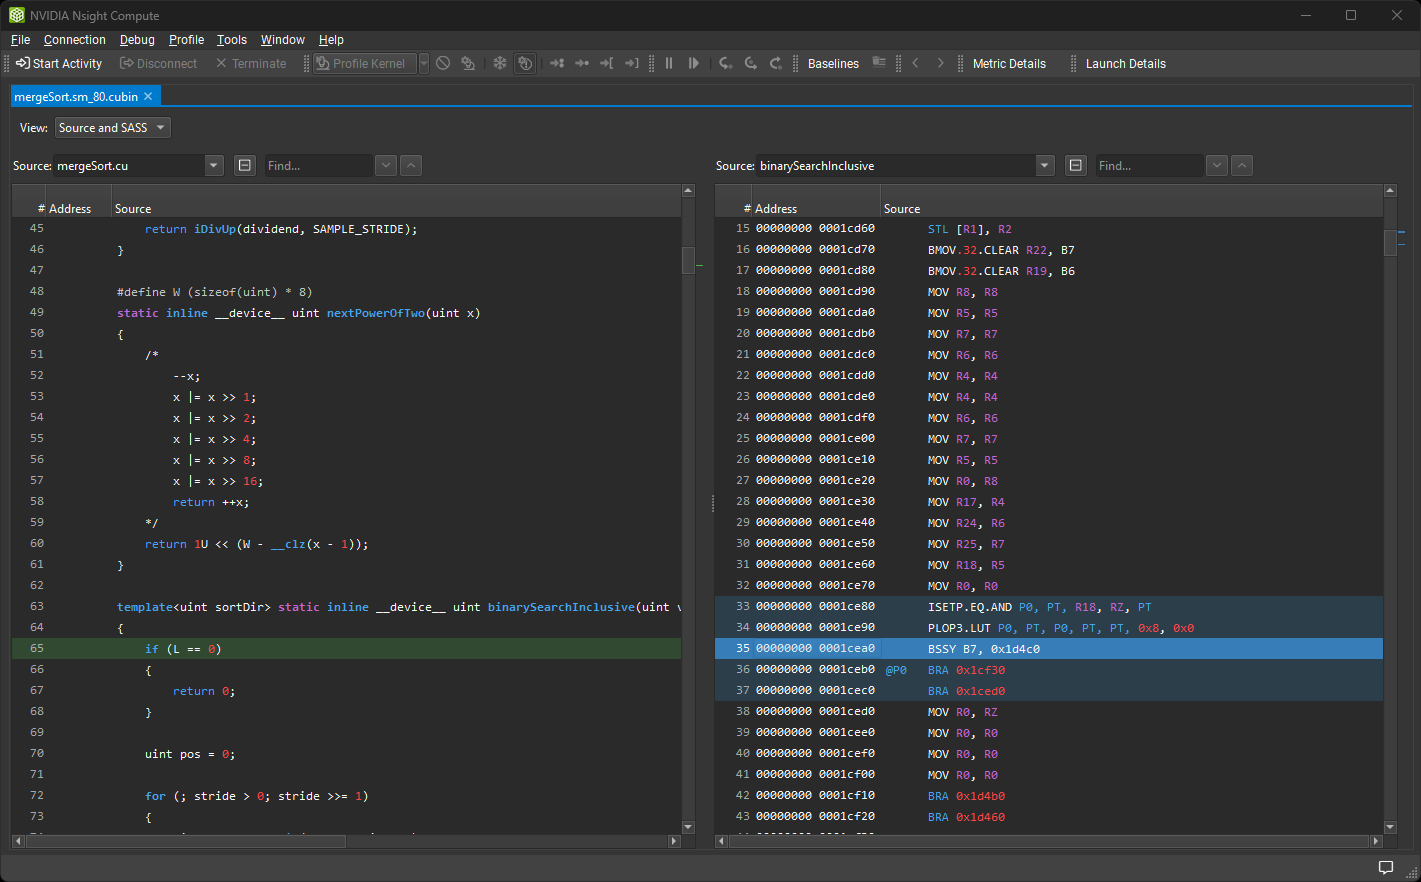Click the chat feedback icon in status bar

[1386, 867]
